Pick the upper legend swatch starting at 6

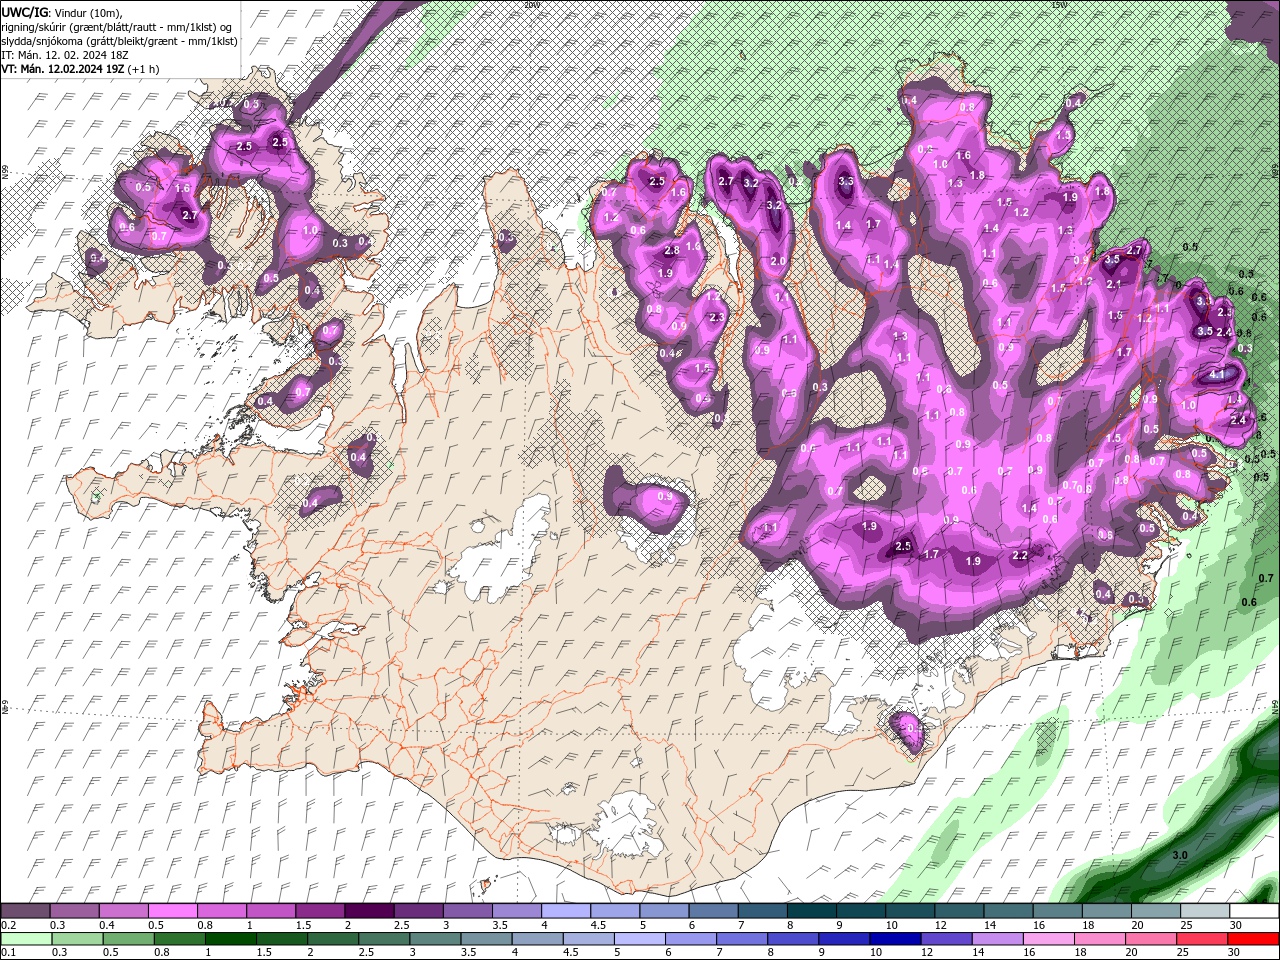coord(711,911)
